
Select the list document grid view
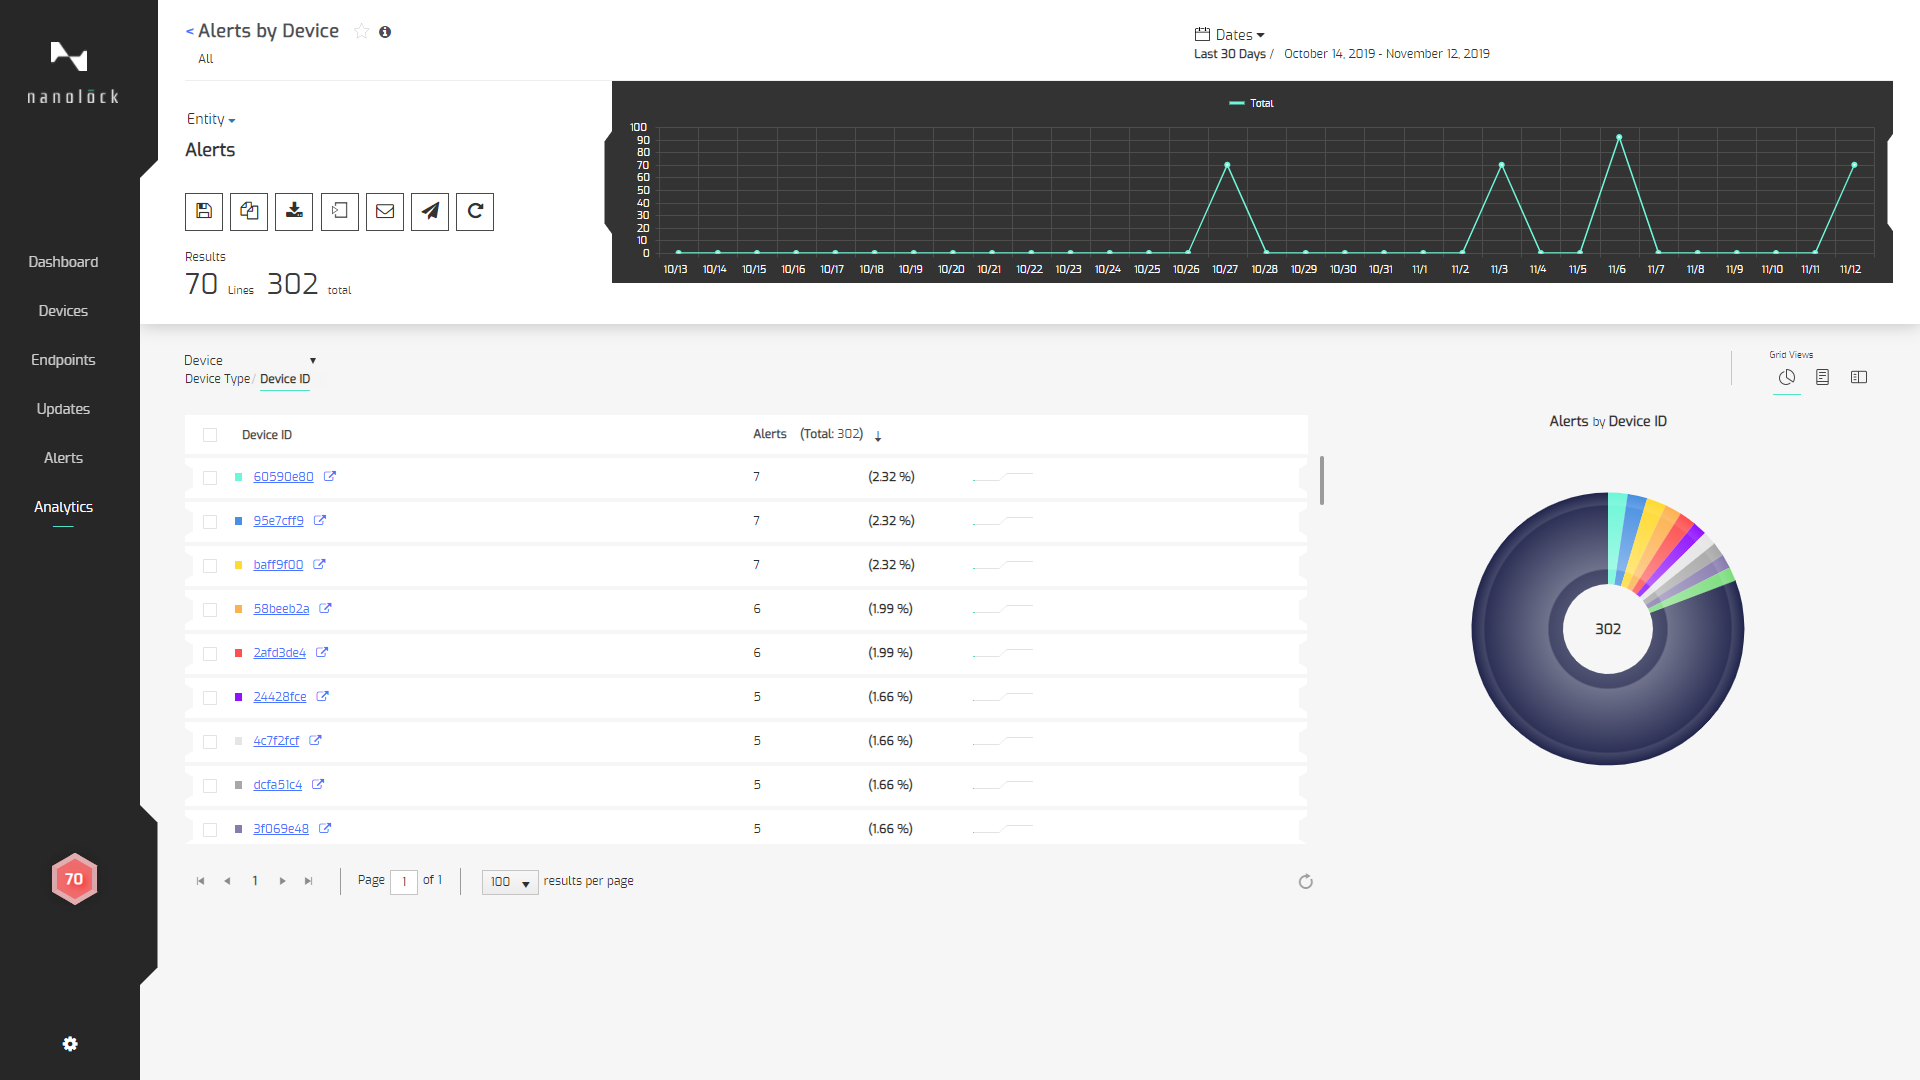[x=1823, y=377]
